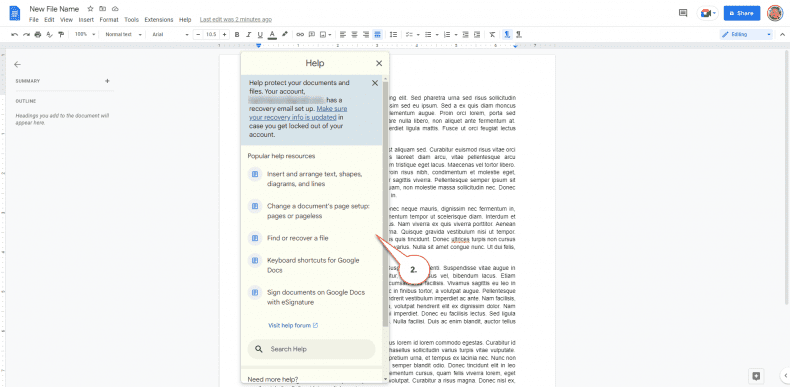This screenshot has height=387, width=790.
Task: Open the Format menu
Action: point(109,20)
